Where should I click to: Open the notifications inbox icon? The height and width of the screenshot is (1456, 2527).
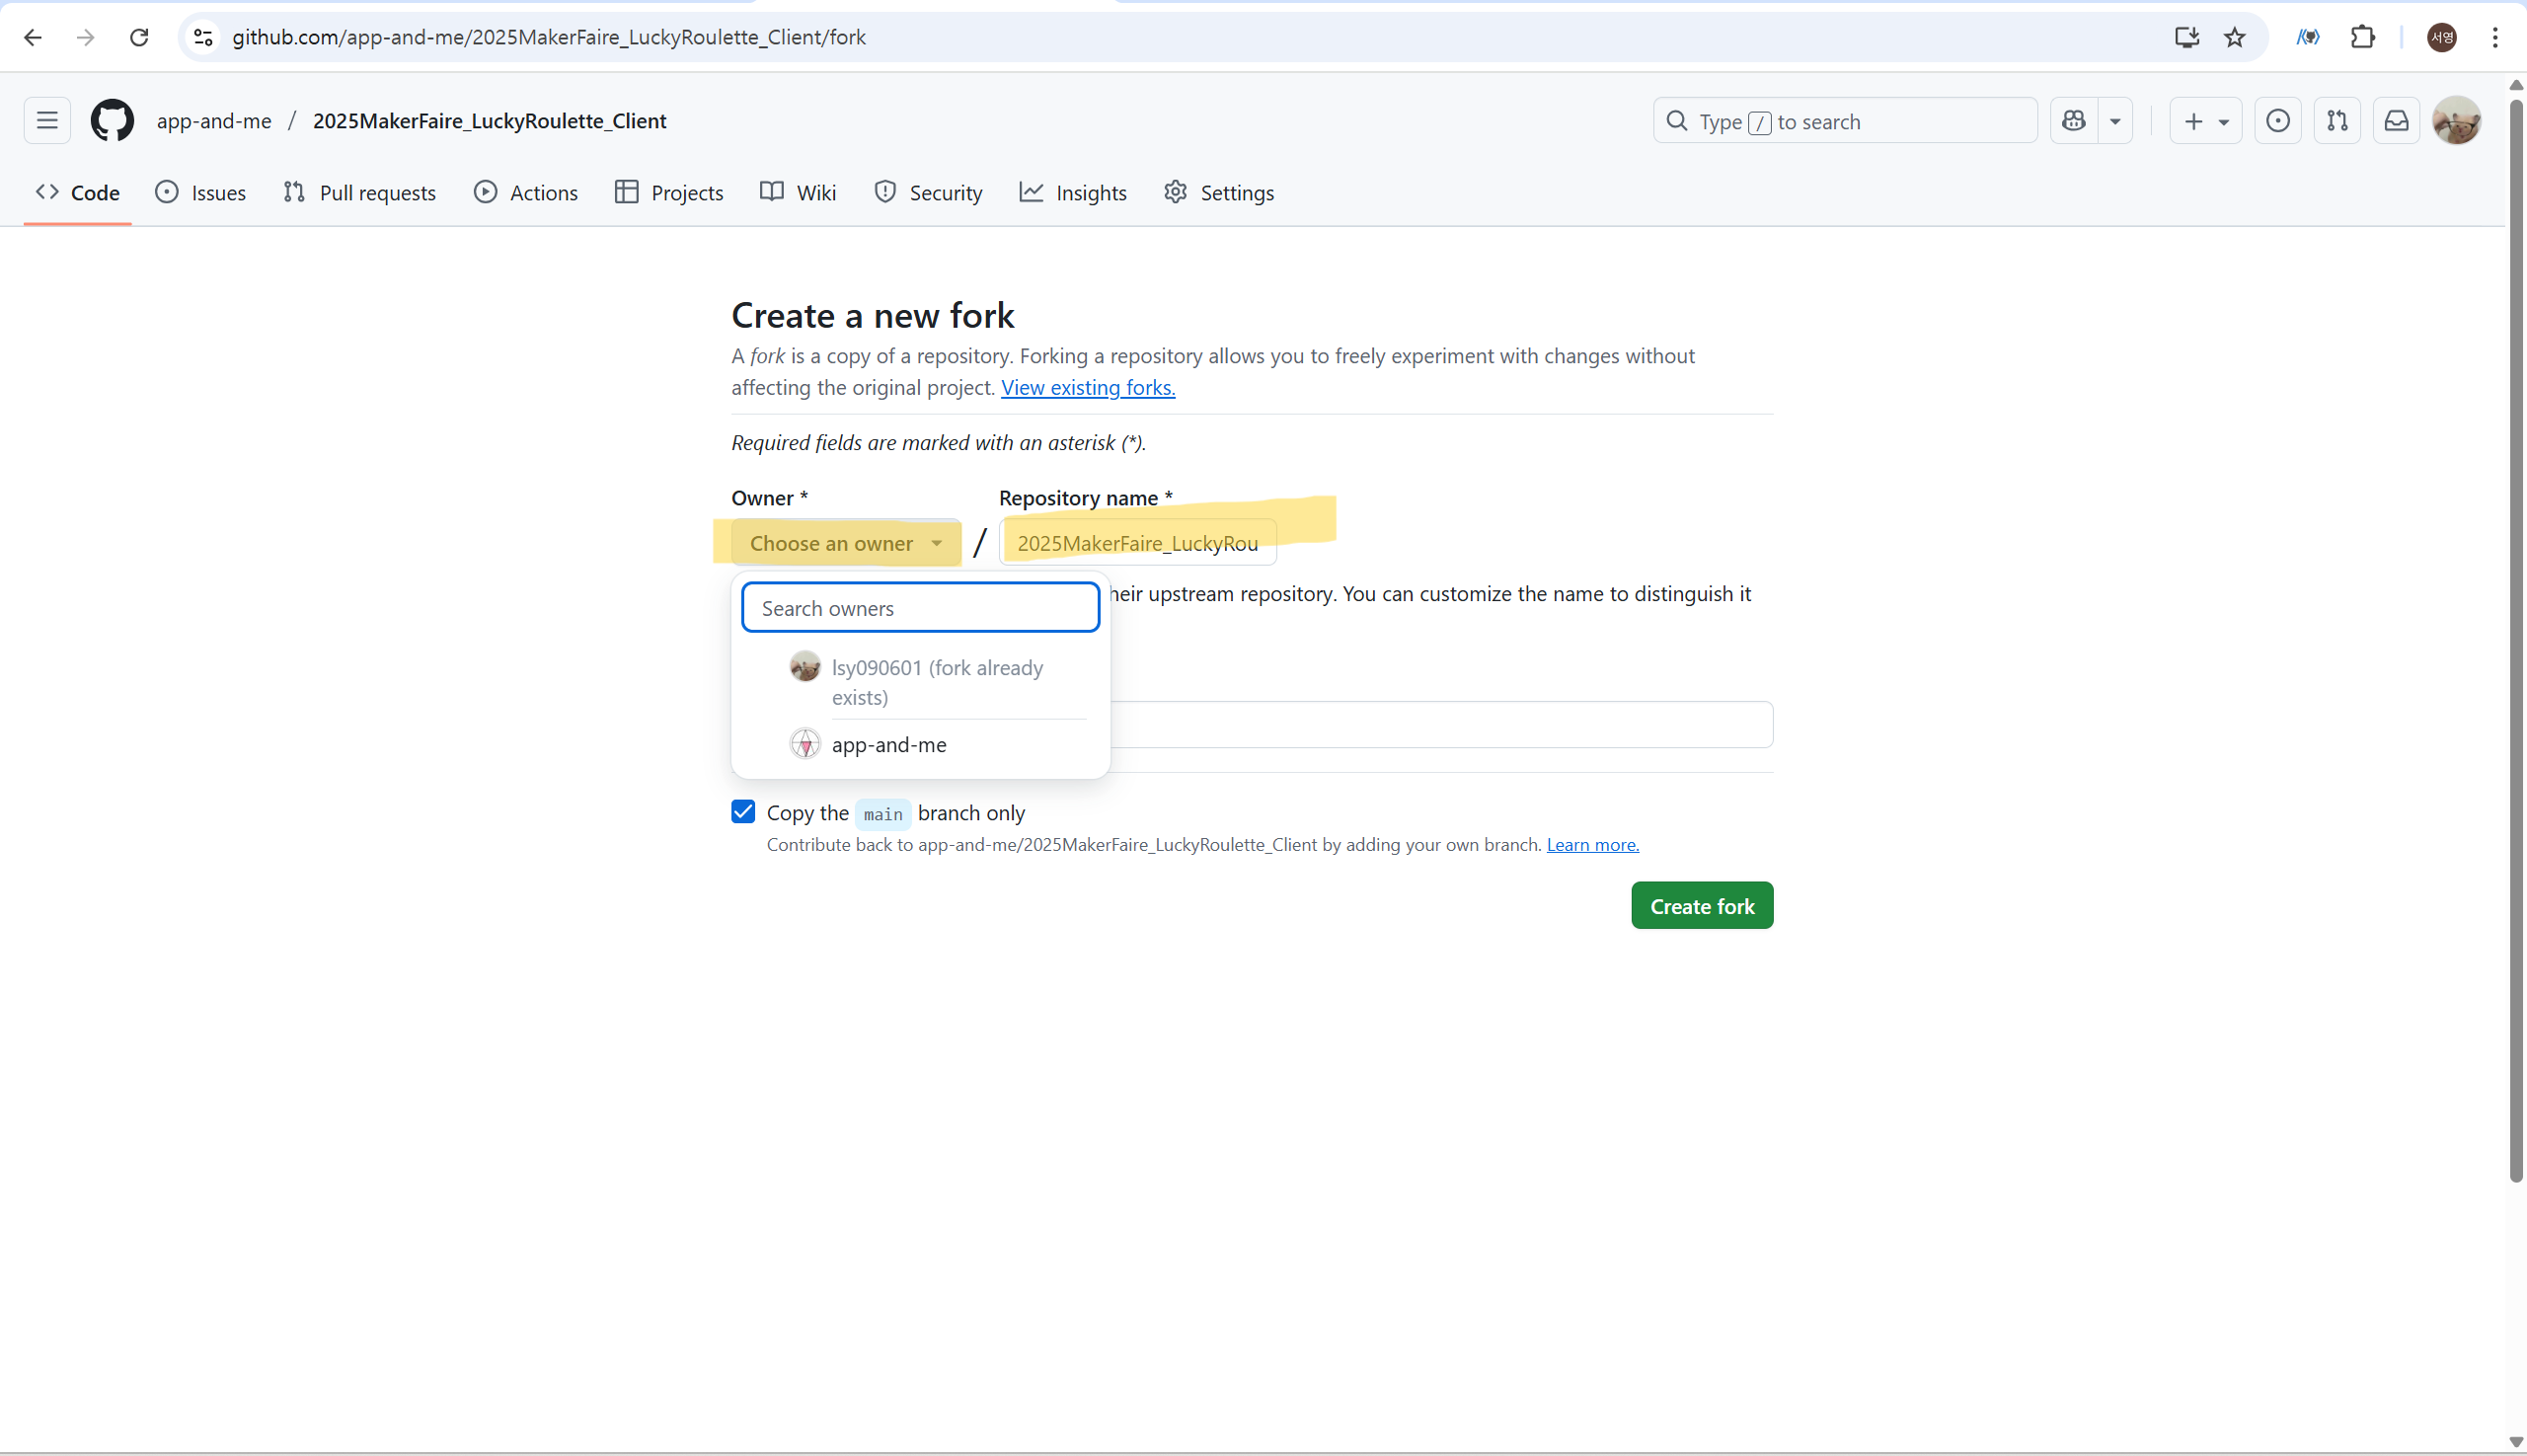(x=2396, y=121)
